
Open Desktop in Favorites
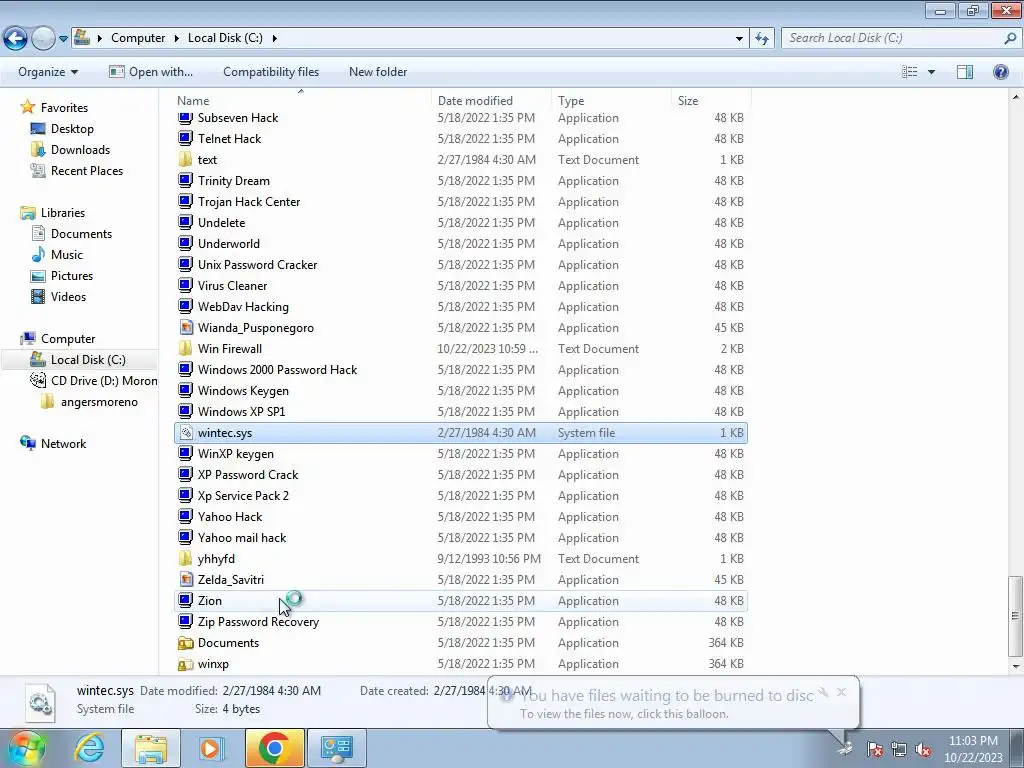72,129
